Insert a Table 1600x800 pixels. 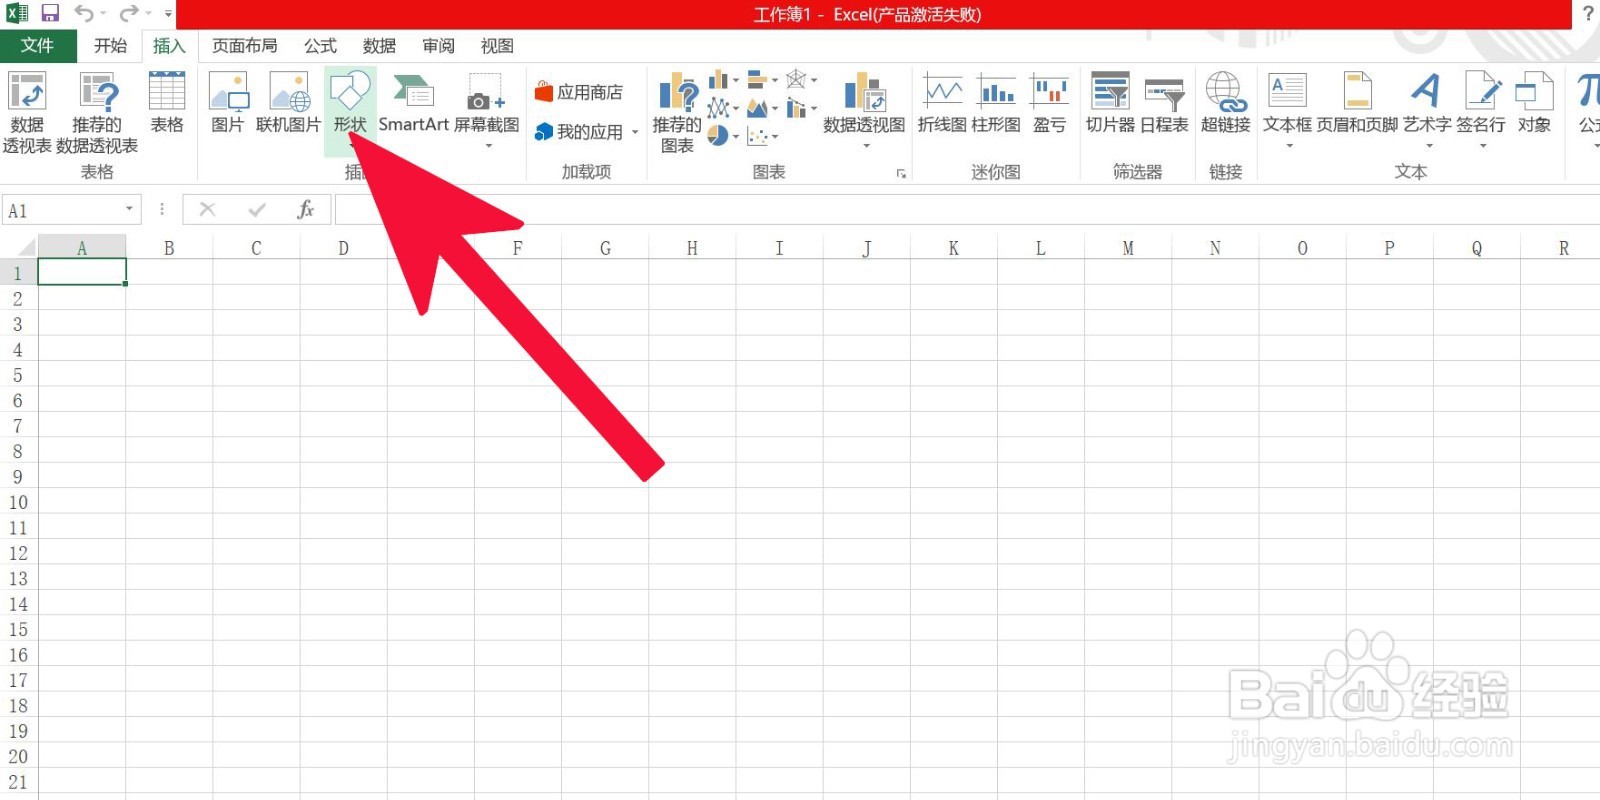pos(167,102)
